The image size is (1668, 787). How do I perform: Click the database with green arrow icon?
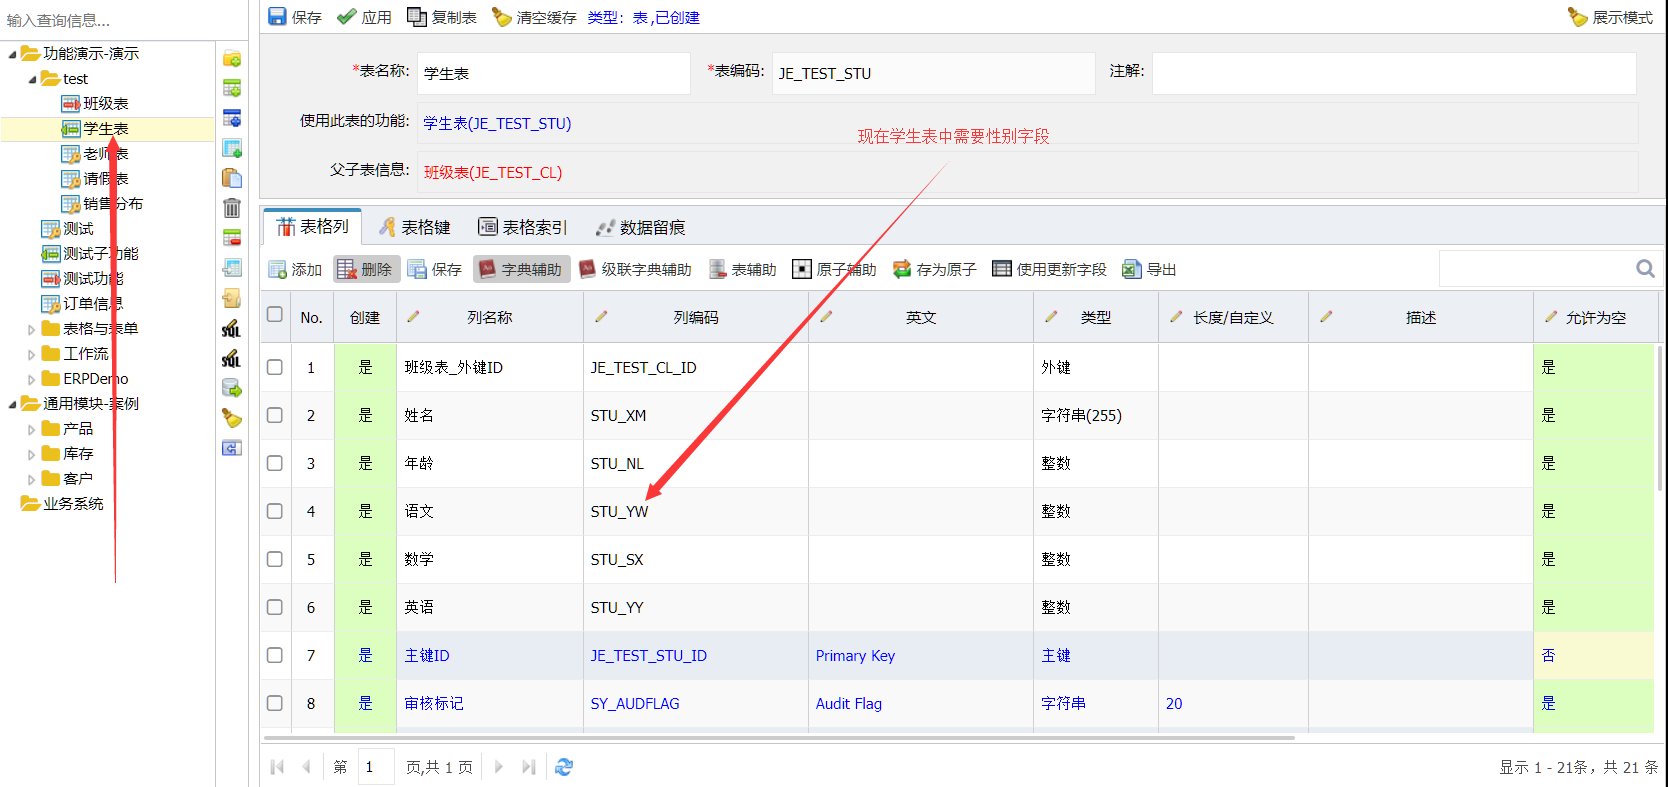[x=232, y=388]
